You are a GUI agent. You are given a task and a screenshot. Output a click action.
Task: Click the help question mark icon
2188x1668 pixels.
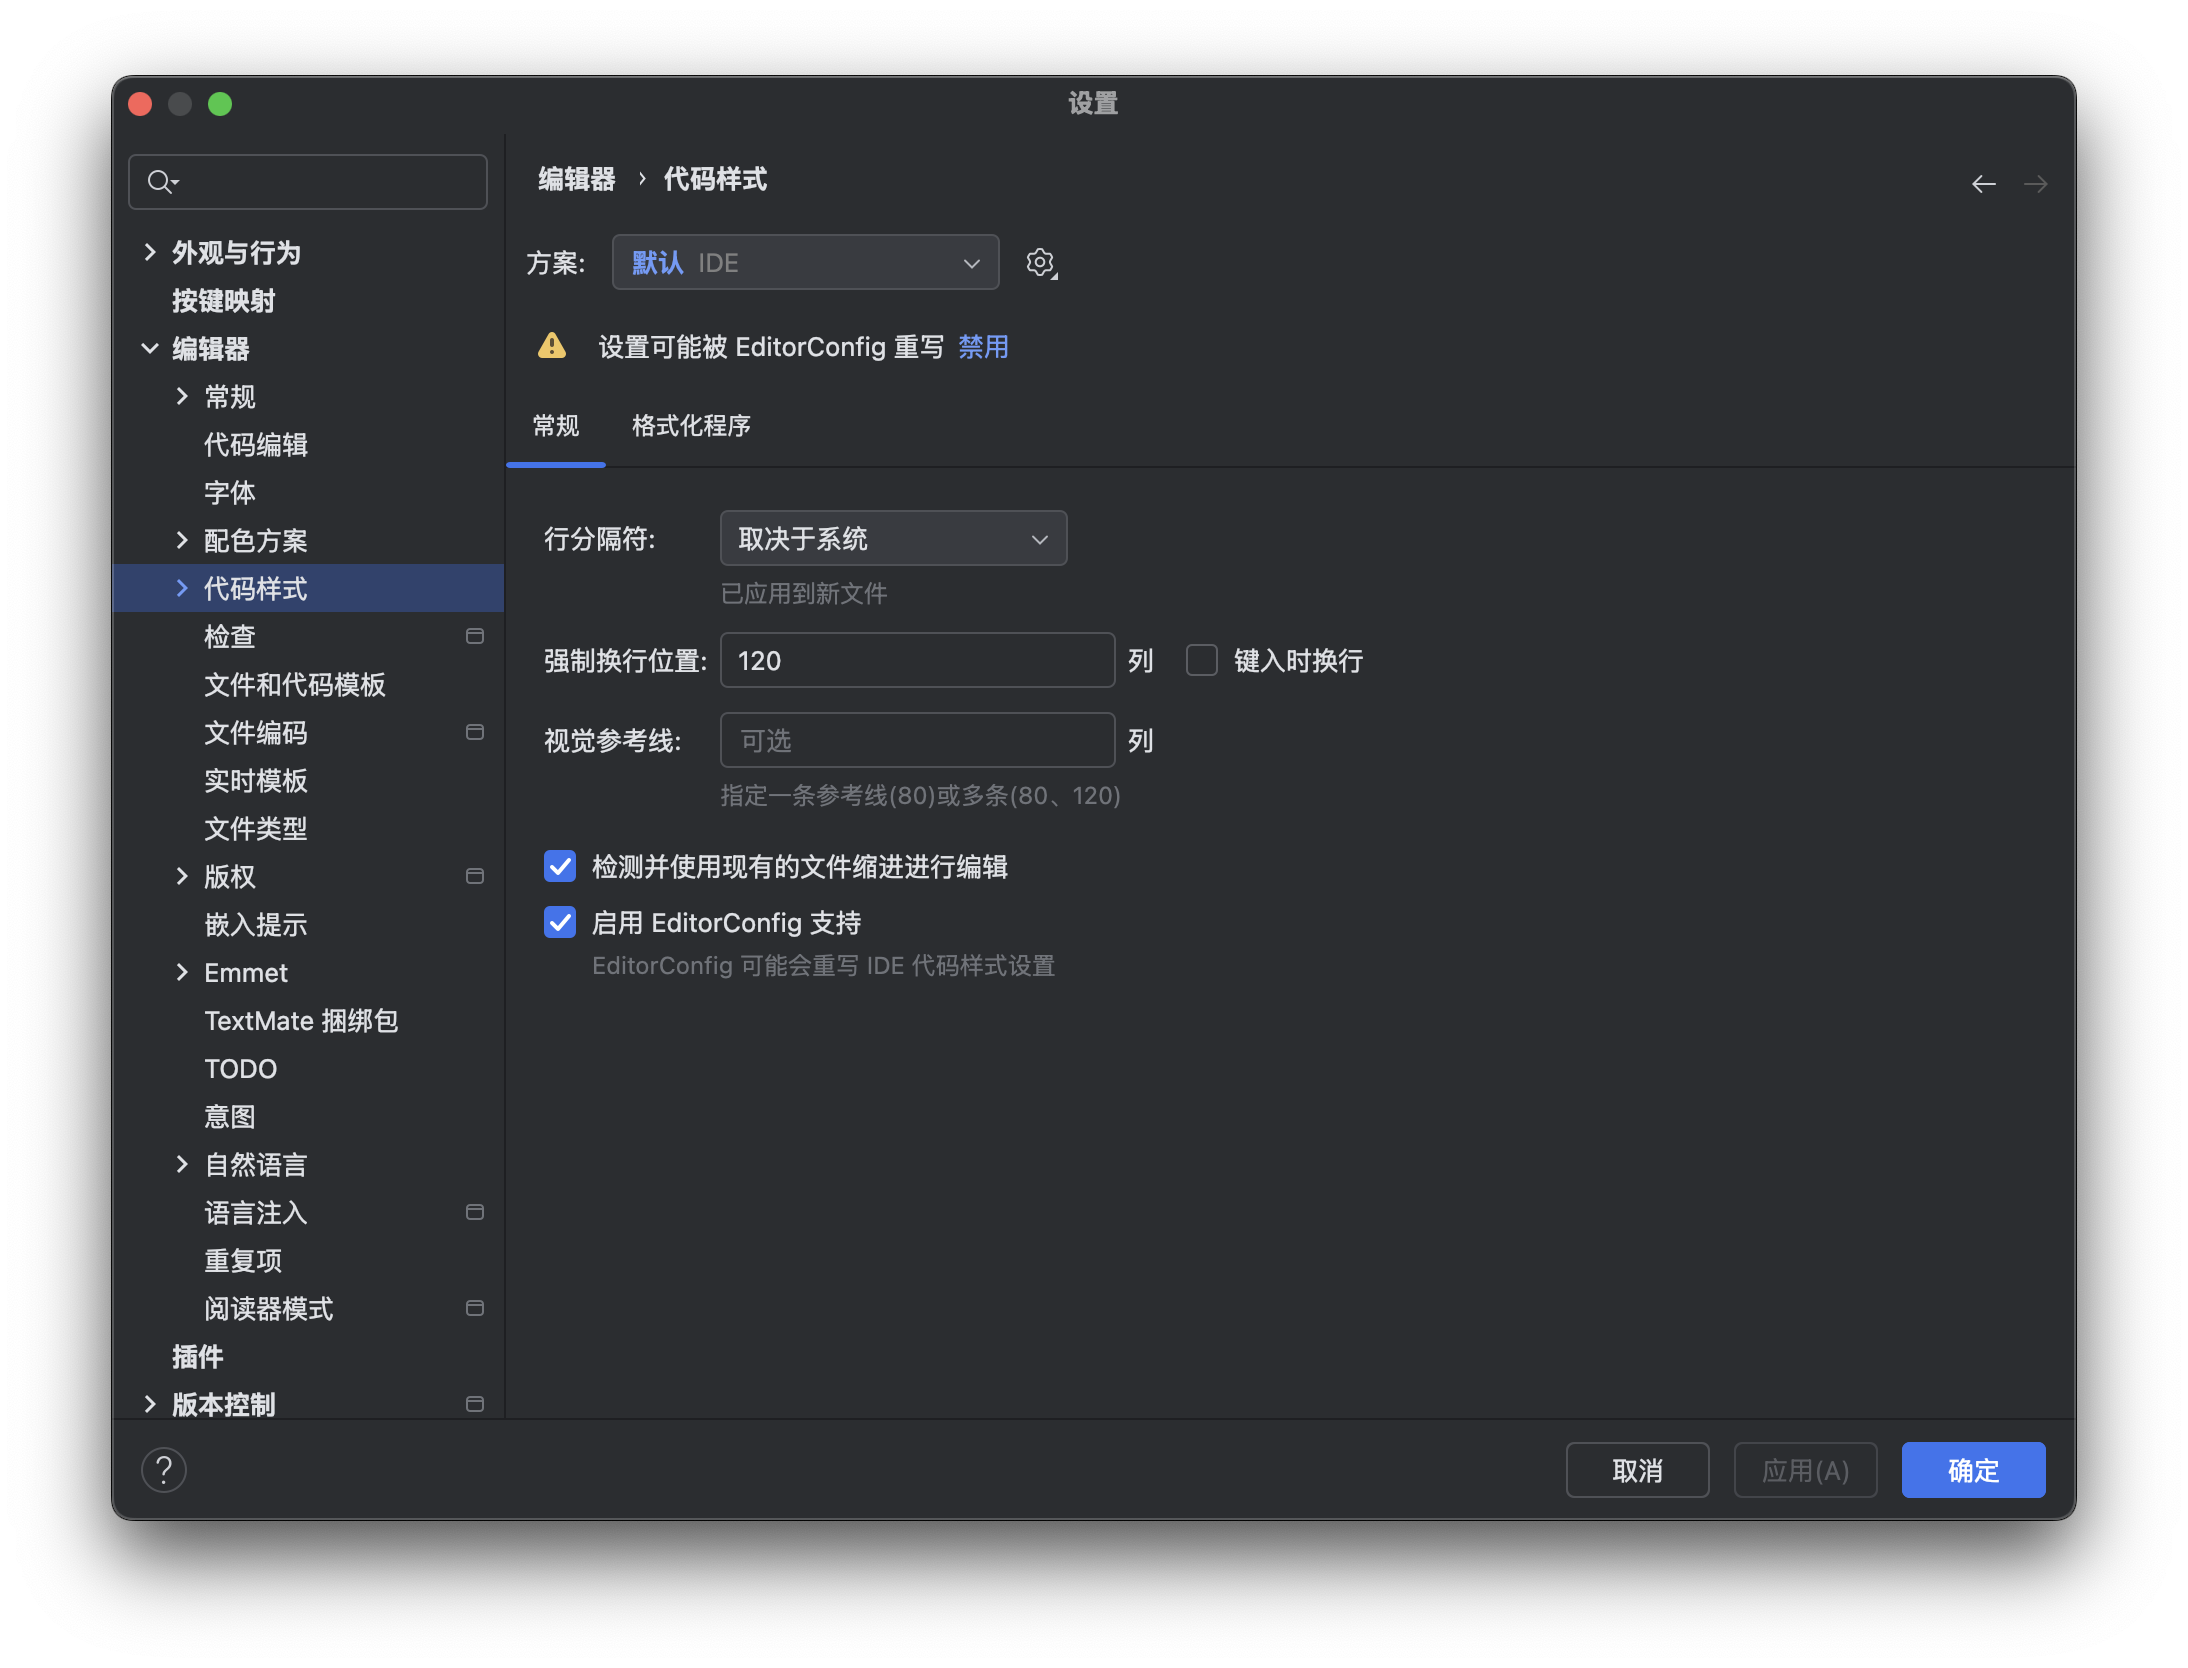click(164, 1469)
